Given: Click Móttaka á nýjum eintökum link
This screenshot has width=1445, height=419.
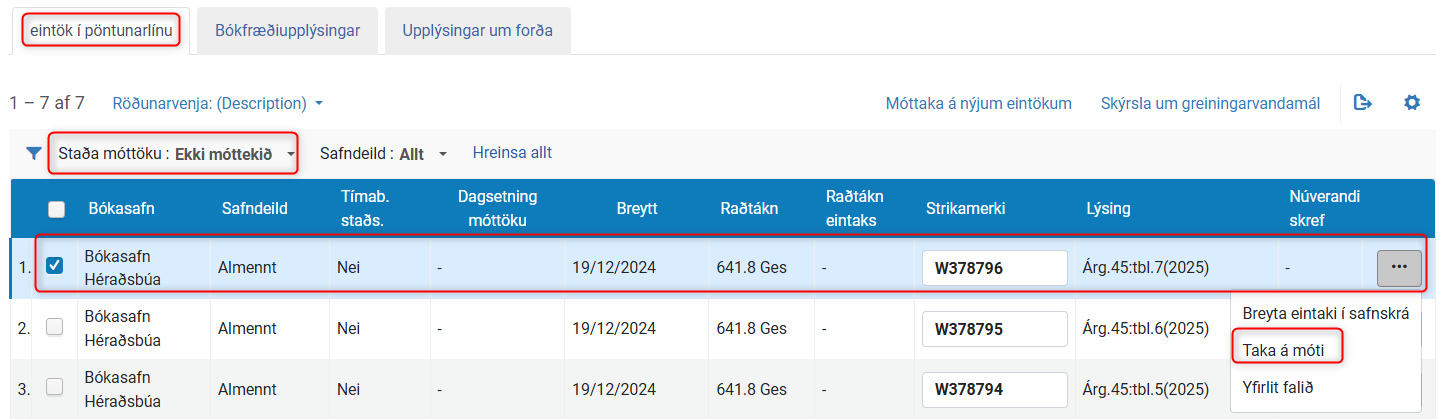Looking at the screenshot, I should 978,103.
